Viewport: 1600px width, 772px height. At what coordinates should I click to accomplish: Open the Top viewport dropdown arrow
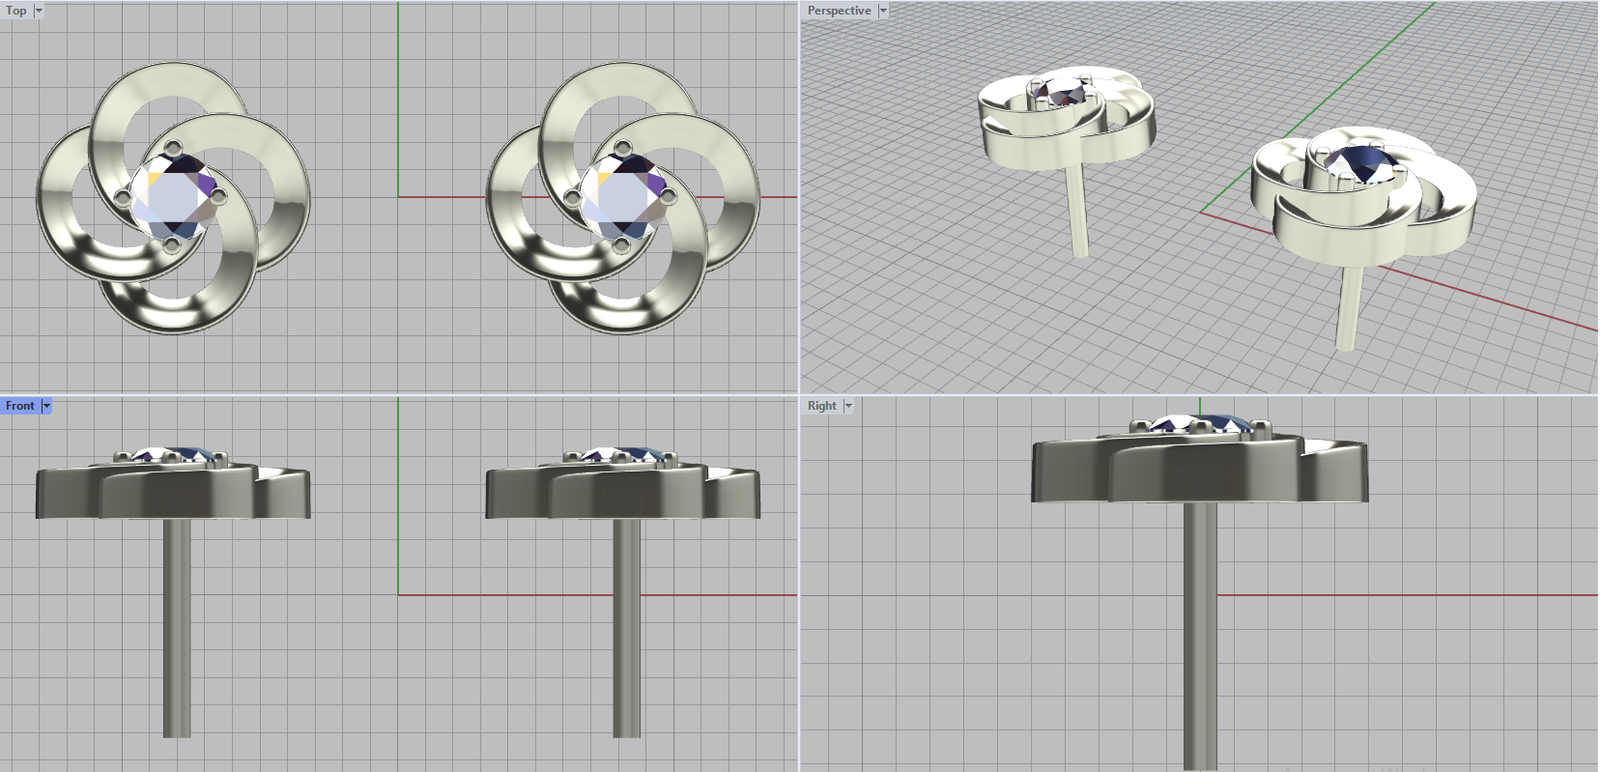click(39, 11)
